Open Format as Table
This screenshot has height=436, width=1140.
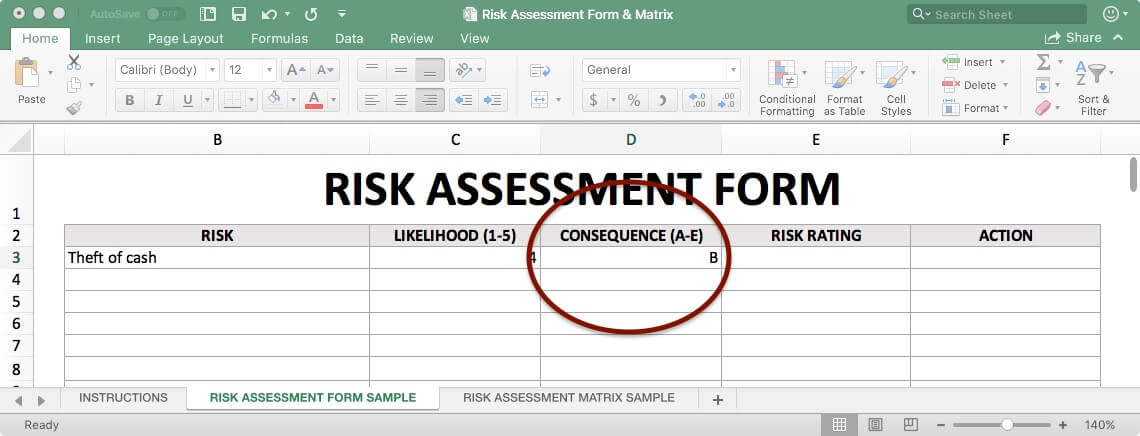(x=844, y=88)
